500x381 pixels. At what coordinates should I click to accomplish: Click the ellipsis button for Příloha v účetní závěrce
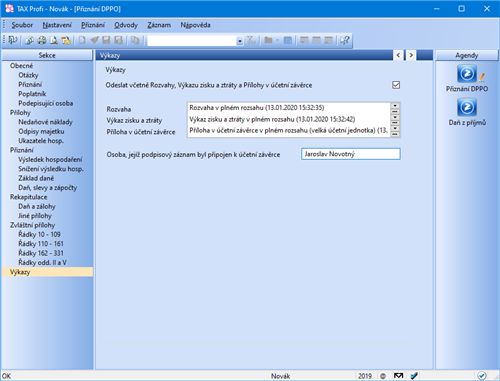(395, 134)
